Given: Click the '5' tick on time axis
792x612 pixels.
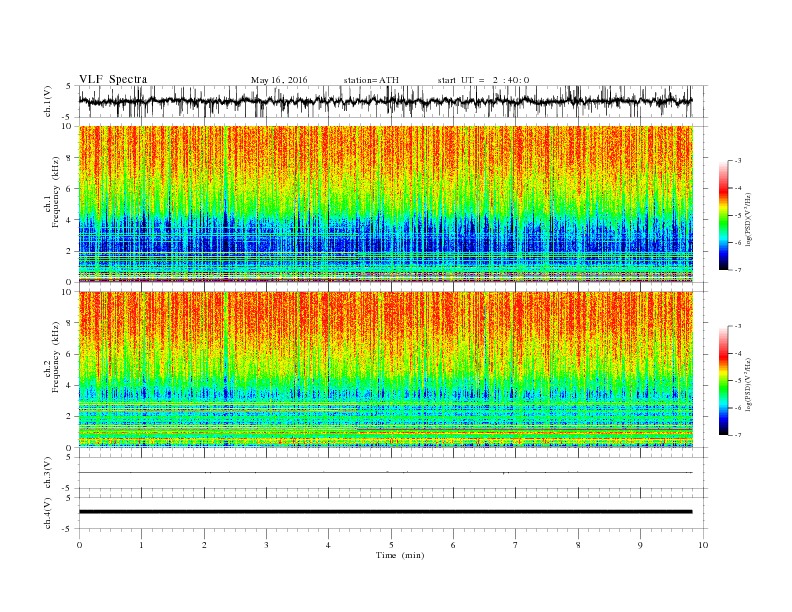Looking at the screenshot, I should [x=391, y=545].
